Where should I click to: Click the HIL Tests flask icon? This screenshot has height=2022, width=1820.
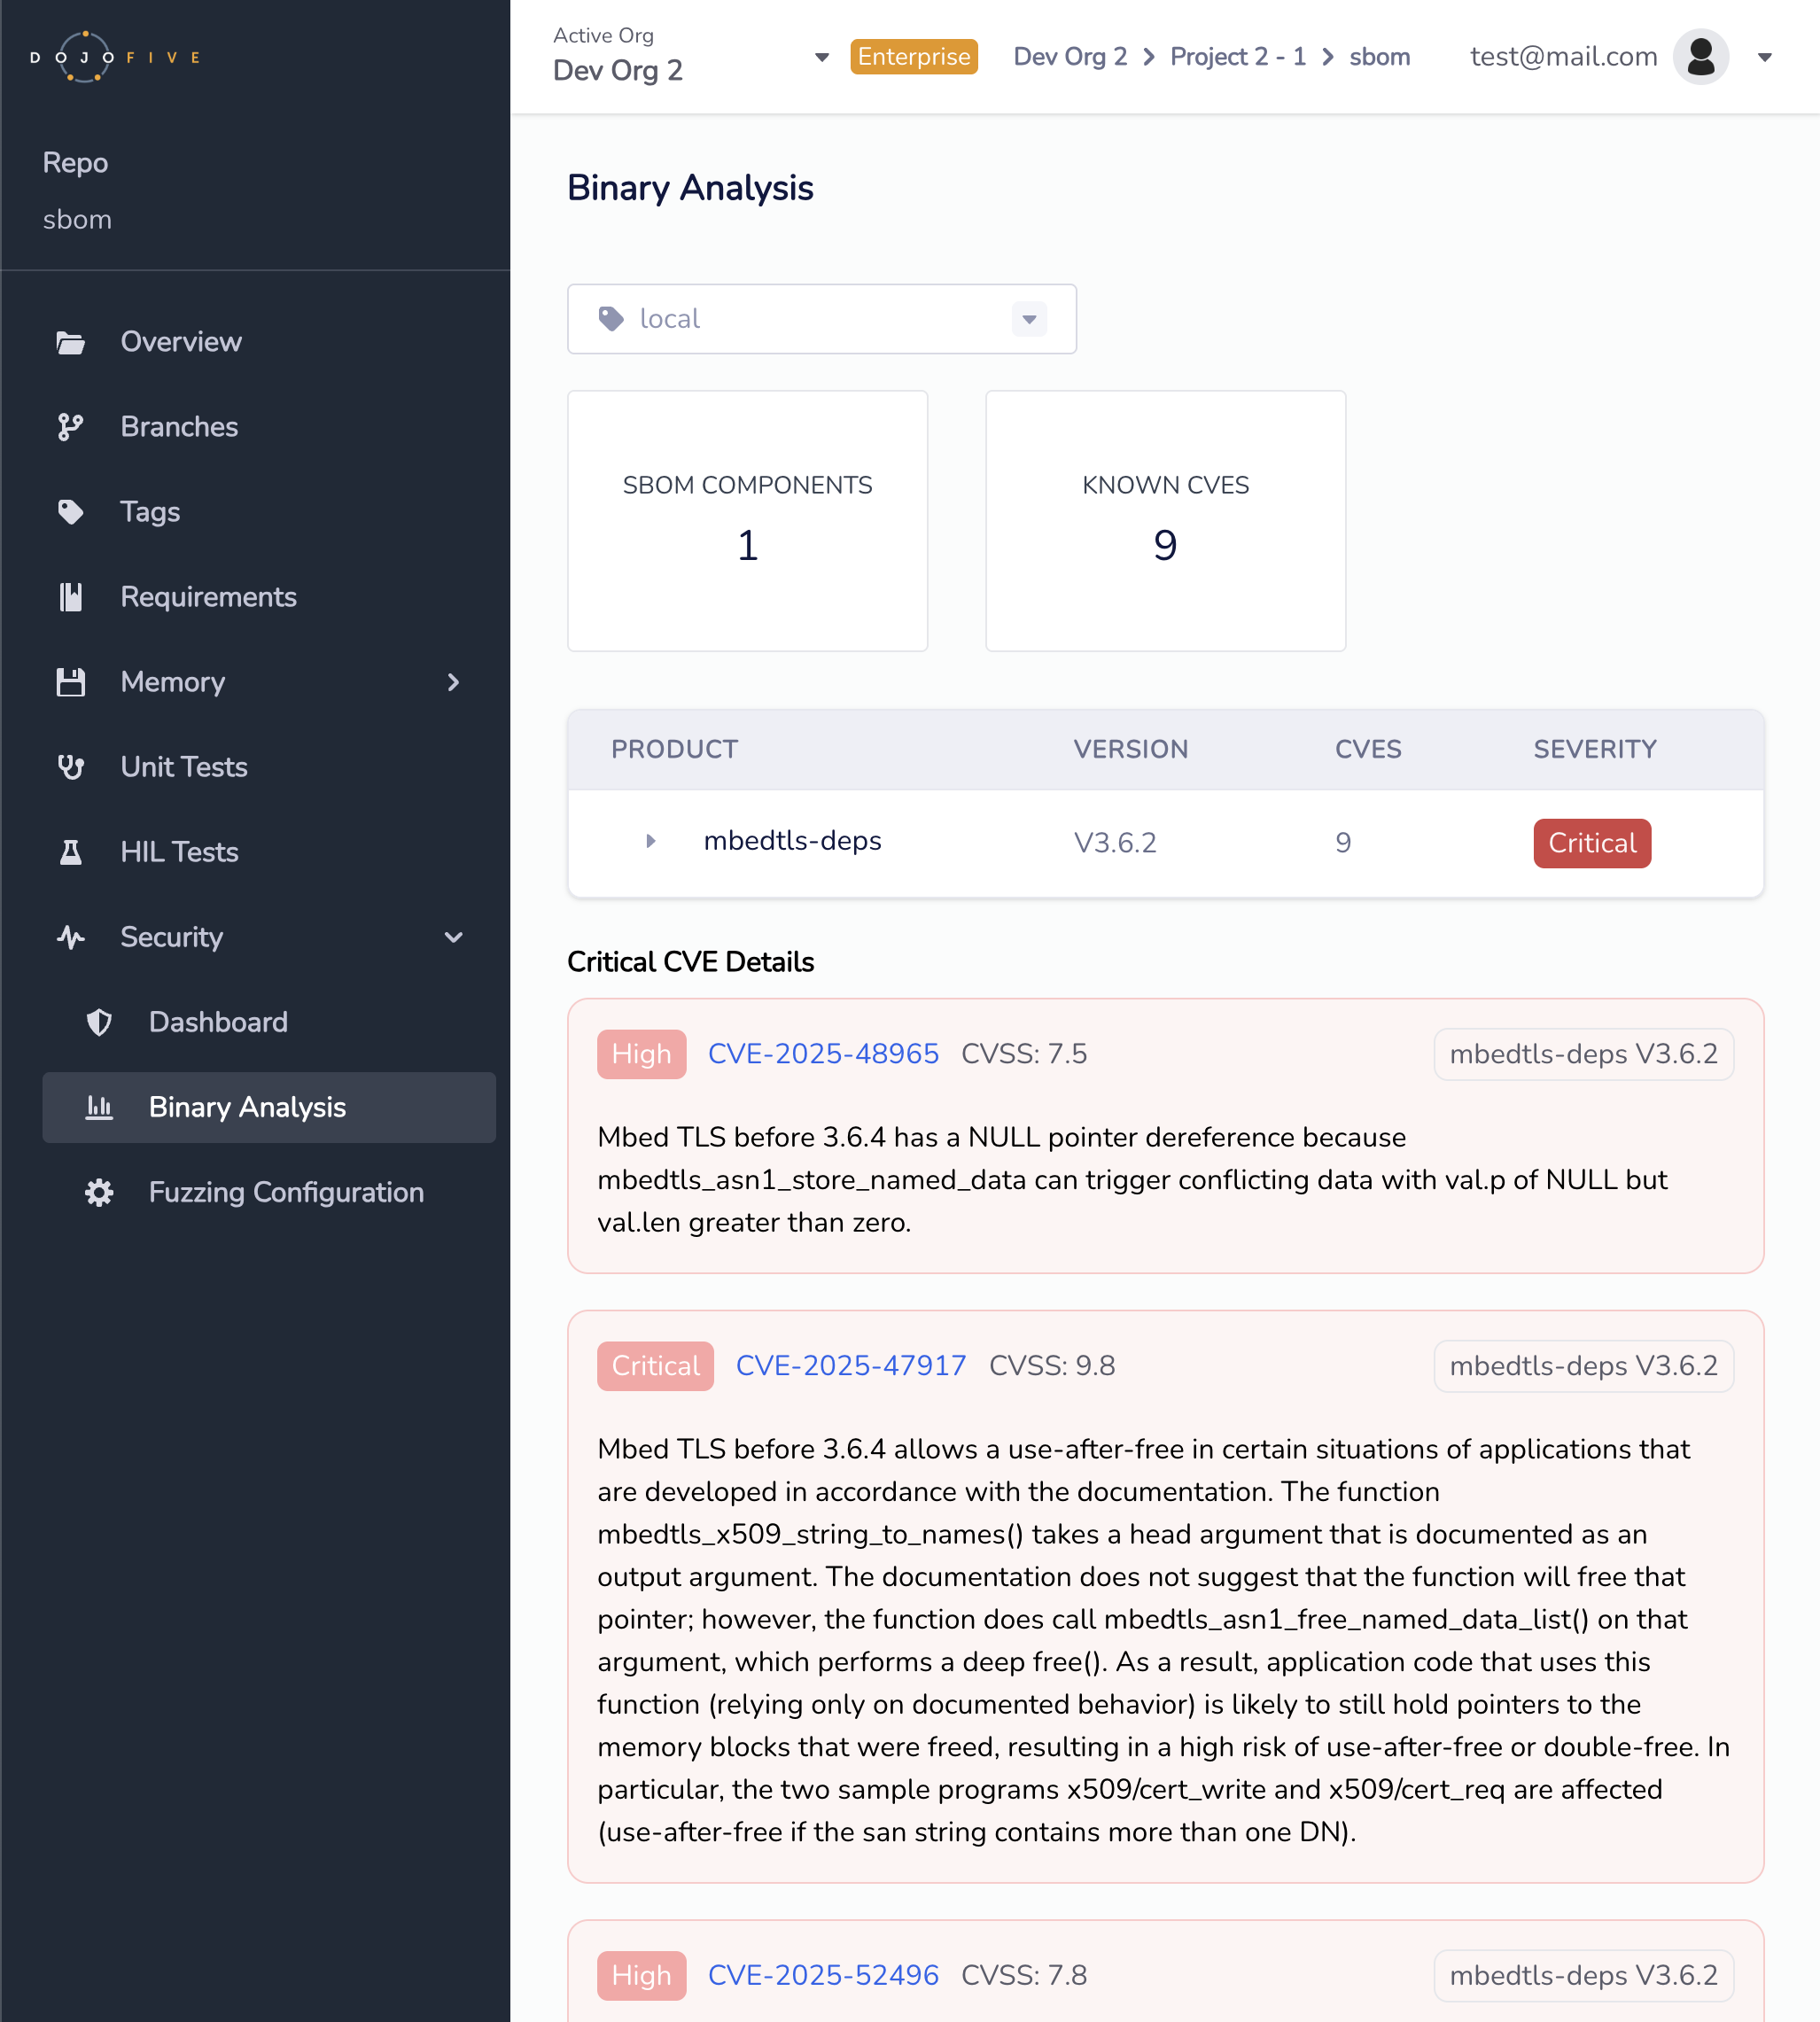point(70,852)
